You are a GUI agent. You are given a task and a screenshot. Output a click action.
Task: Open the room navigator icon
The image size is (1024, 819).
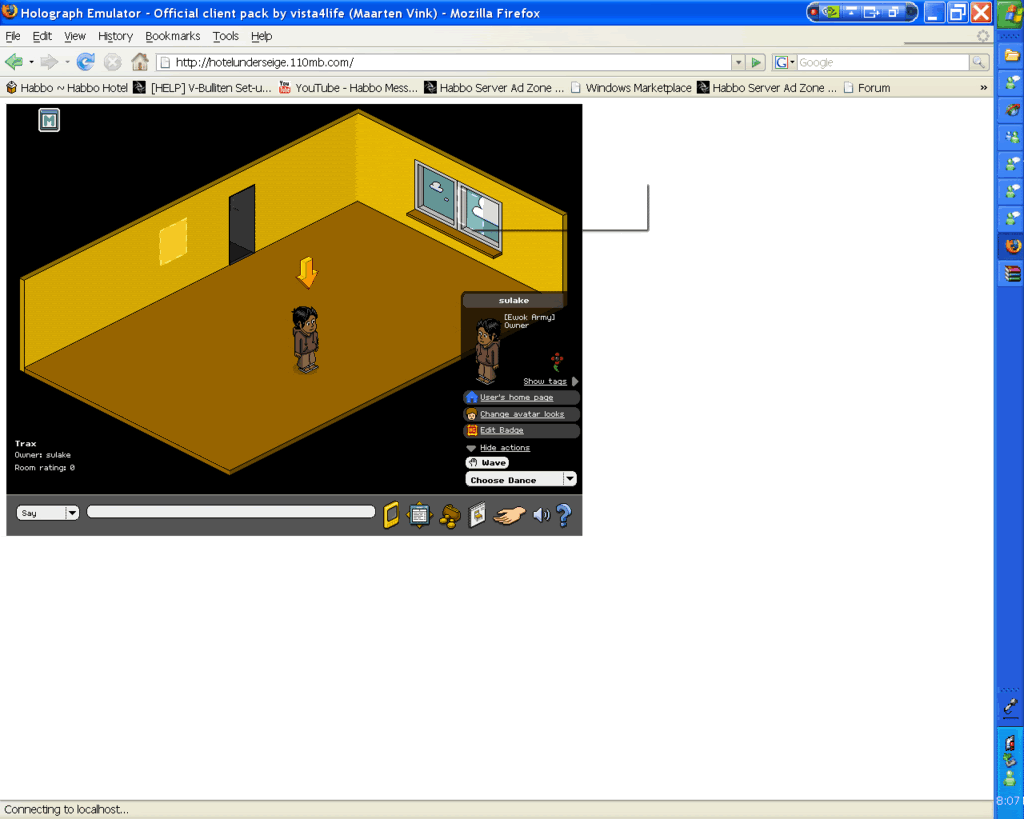(x=420, y=514)
